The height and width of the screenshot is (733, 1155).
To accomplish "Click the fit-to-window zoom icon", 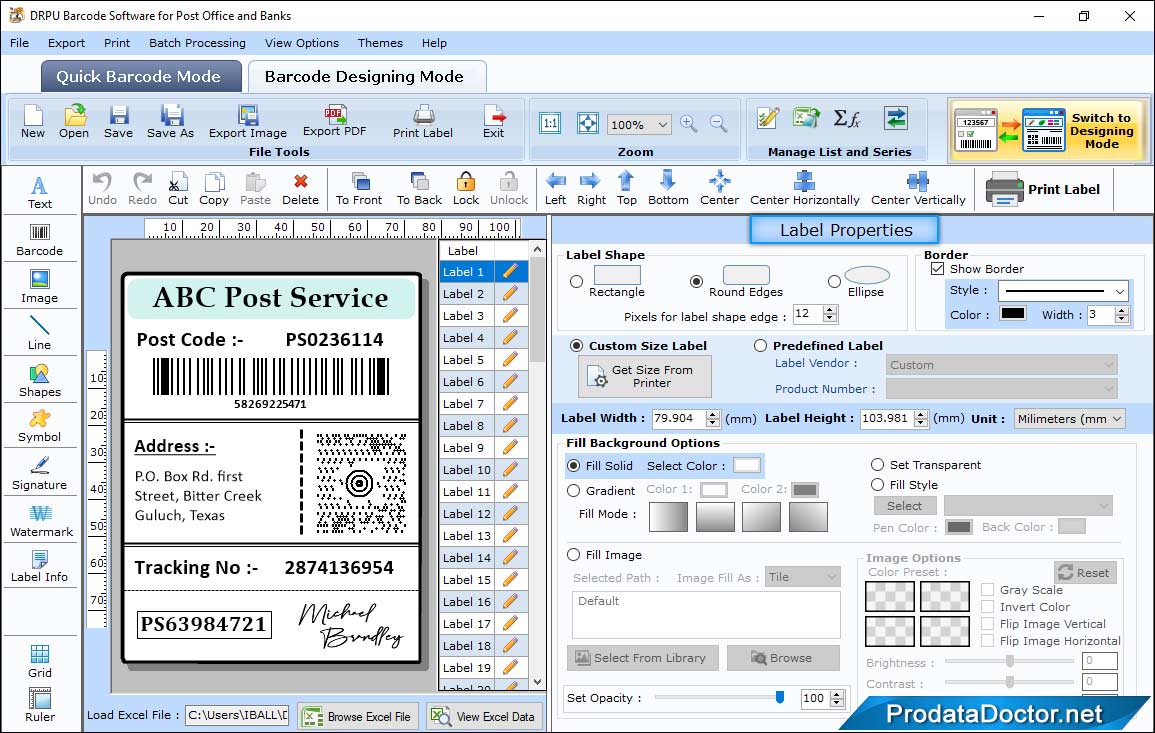I will pyautogui.click(x=588, y=123).
